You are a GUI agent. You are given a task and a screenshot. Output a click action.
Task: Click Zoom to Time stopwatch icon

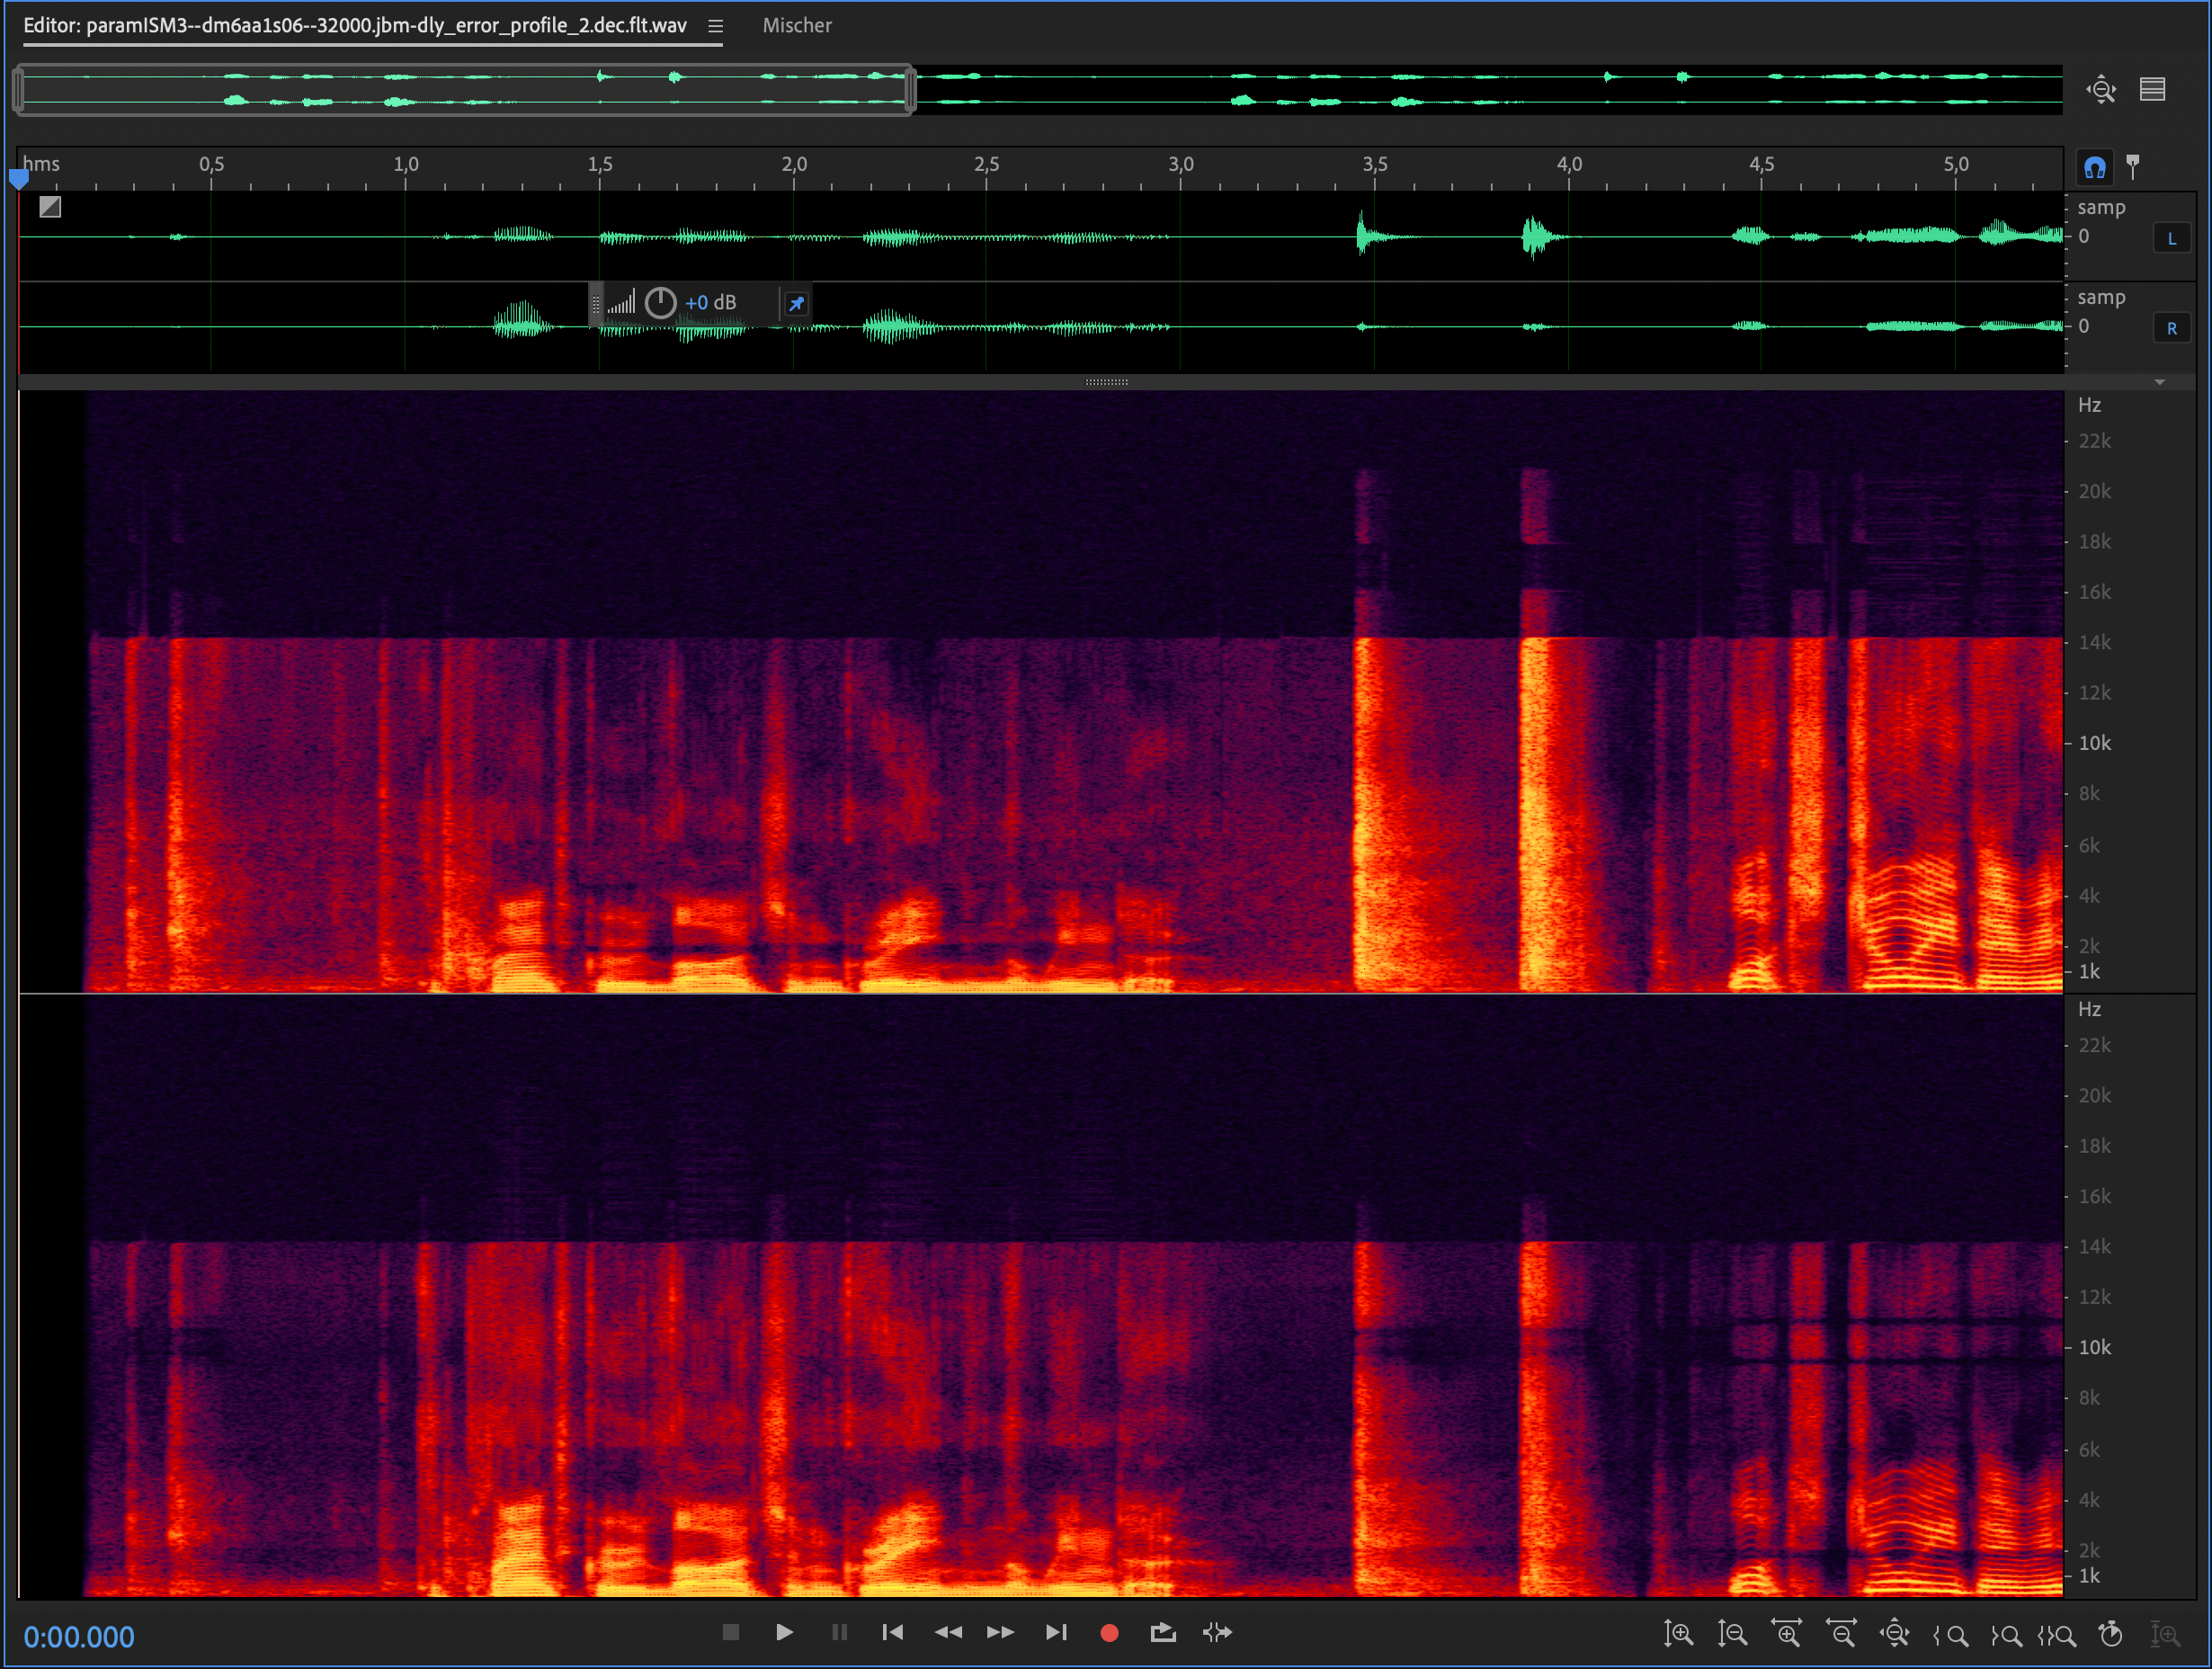point(2111,1634)
